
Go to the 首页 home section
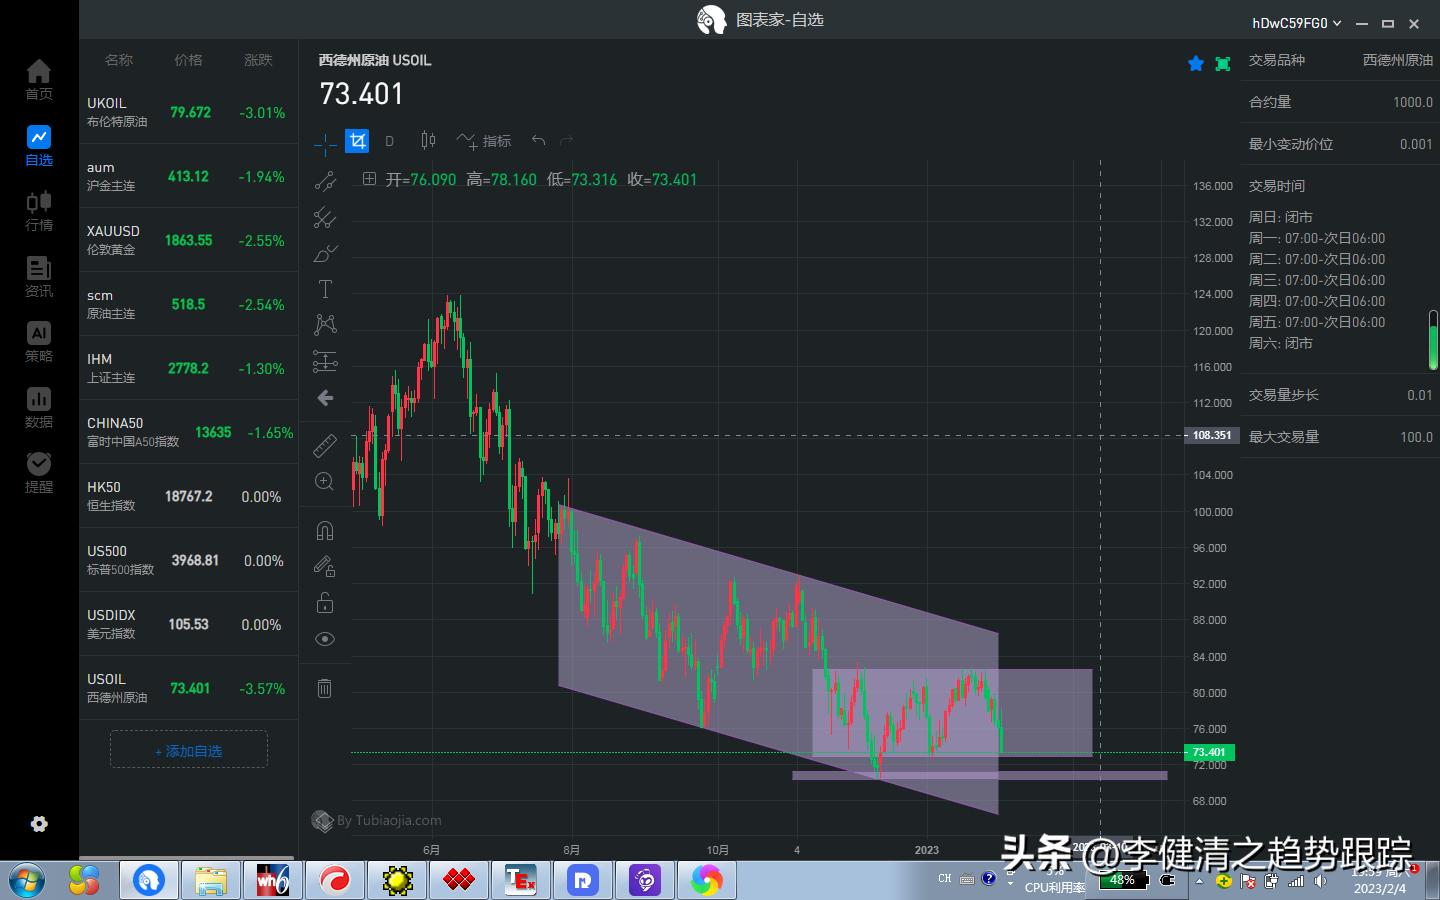(x=39, y=79)
